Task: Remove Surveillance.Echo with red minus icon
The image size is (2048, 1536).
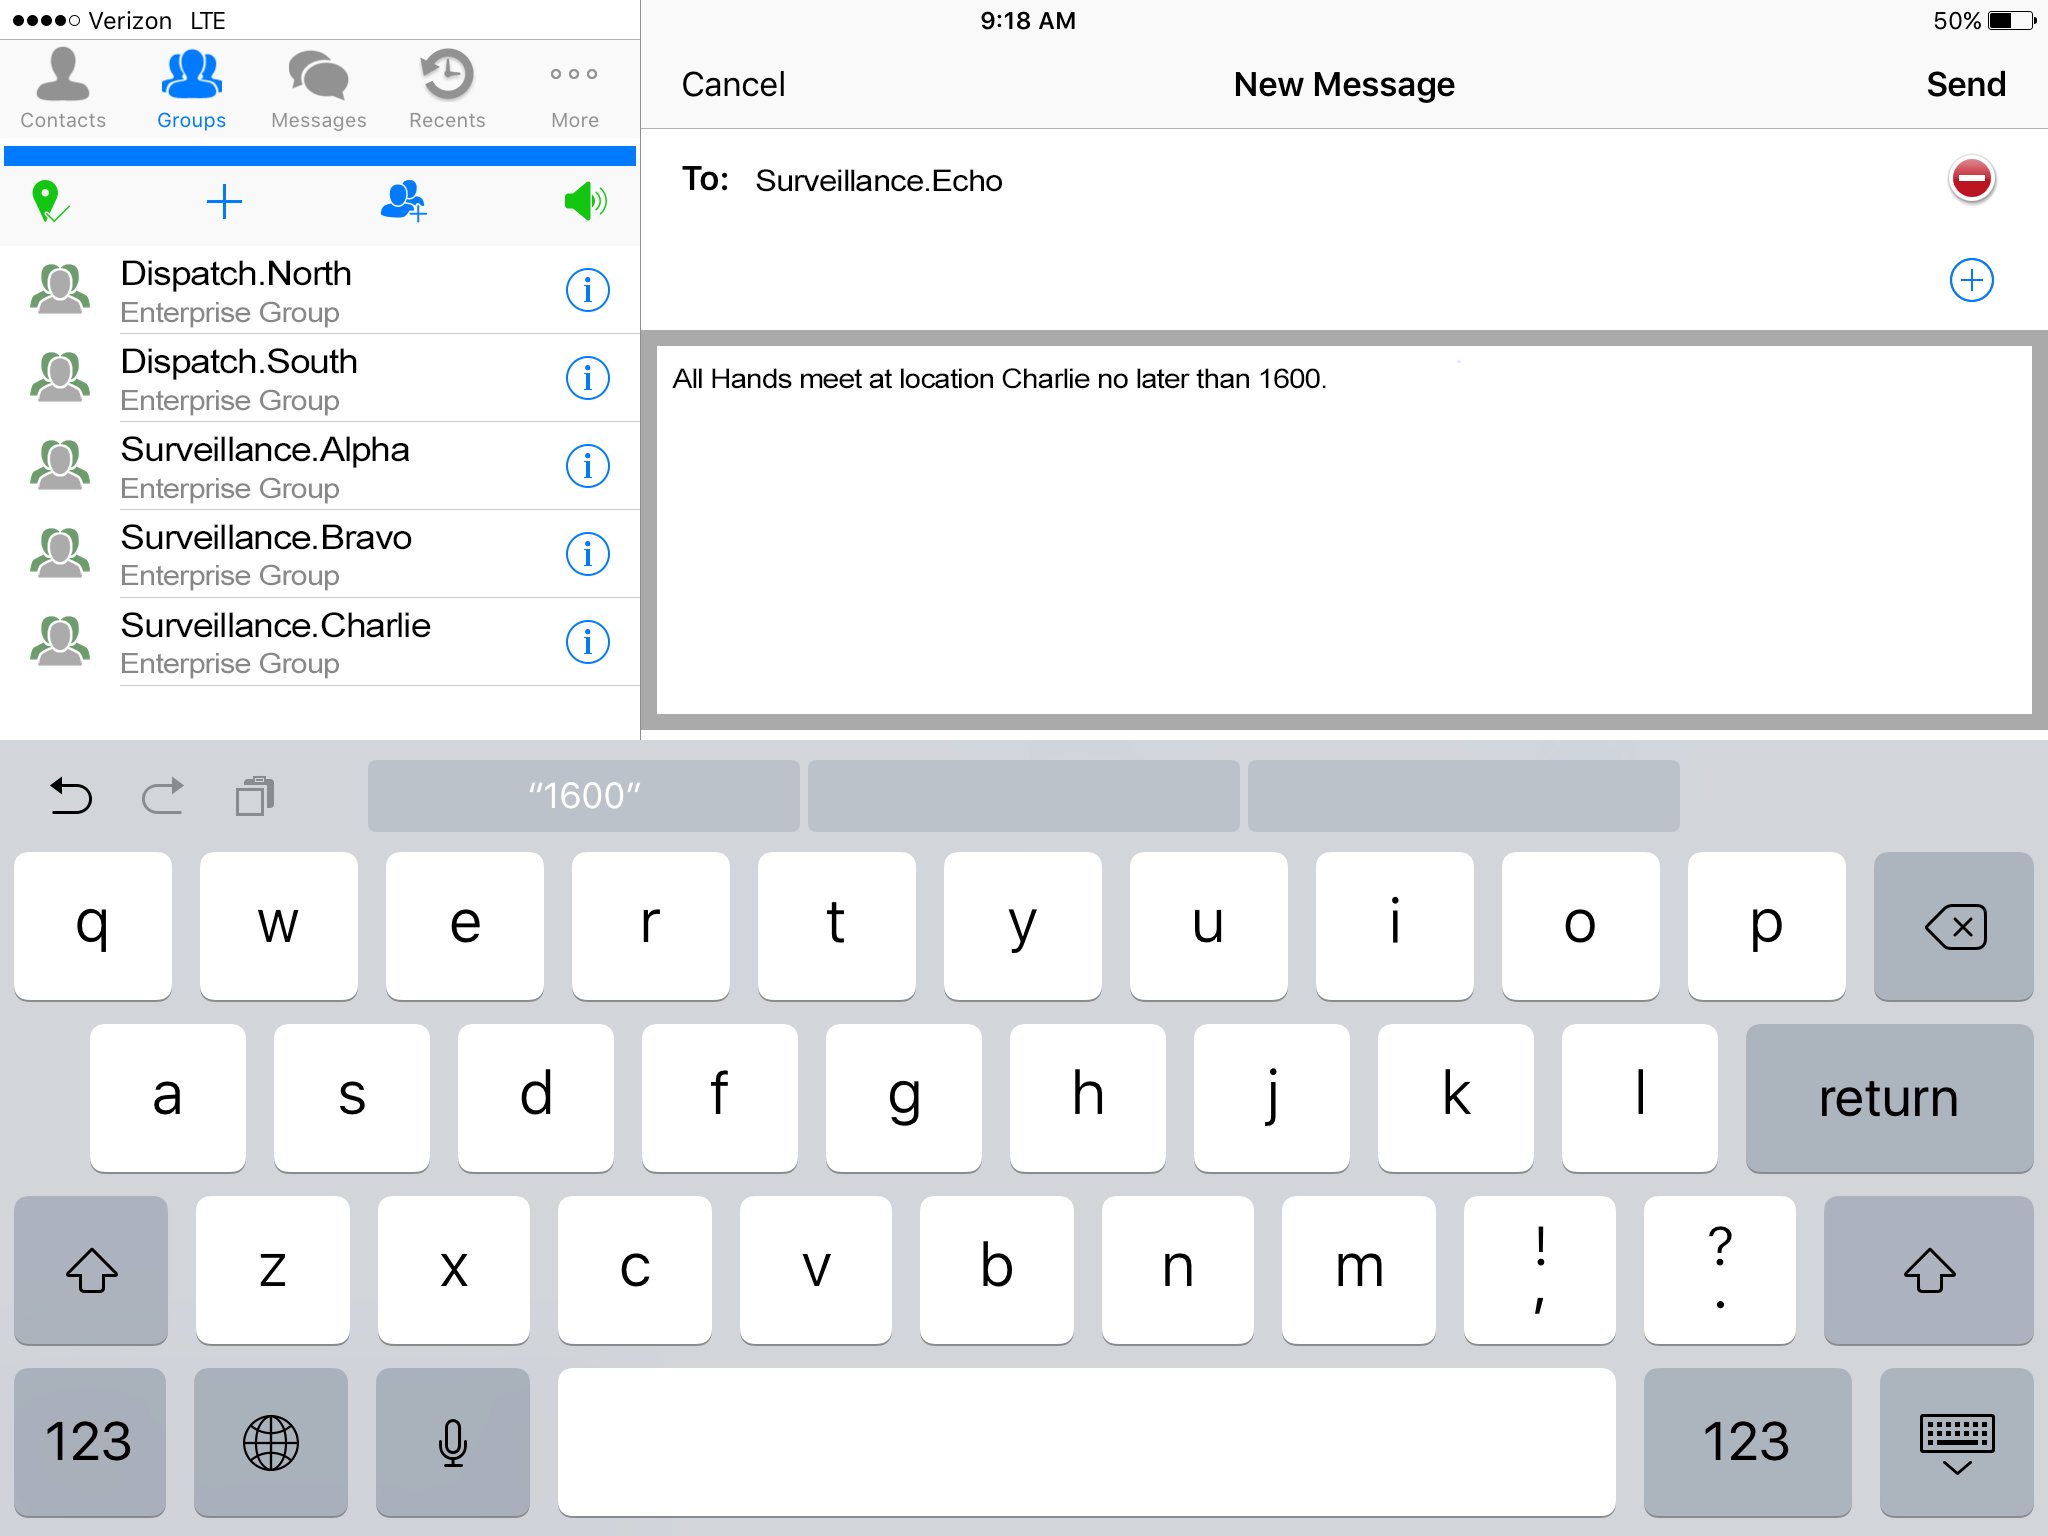Action: click(x=1971, y=180)
